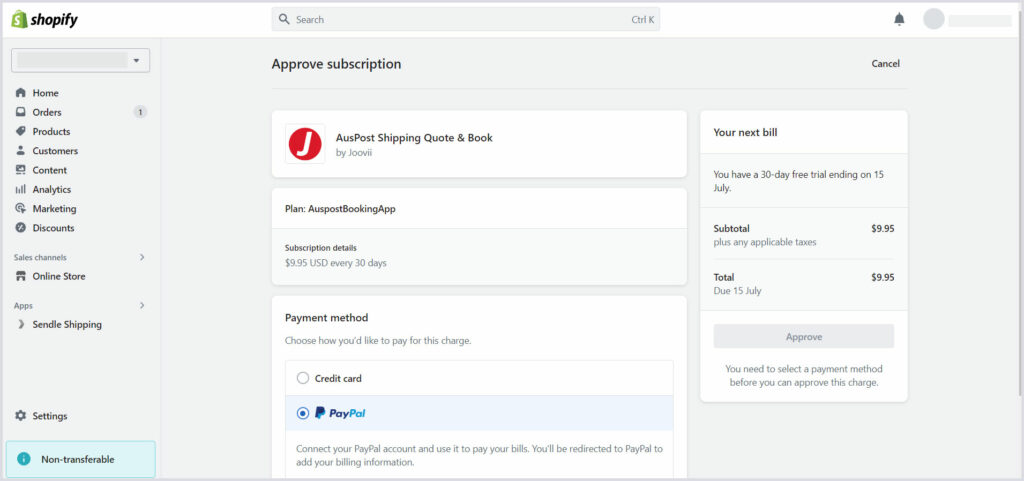Click the Products tag icon
1024x481 pixels.
click(21, 131)
